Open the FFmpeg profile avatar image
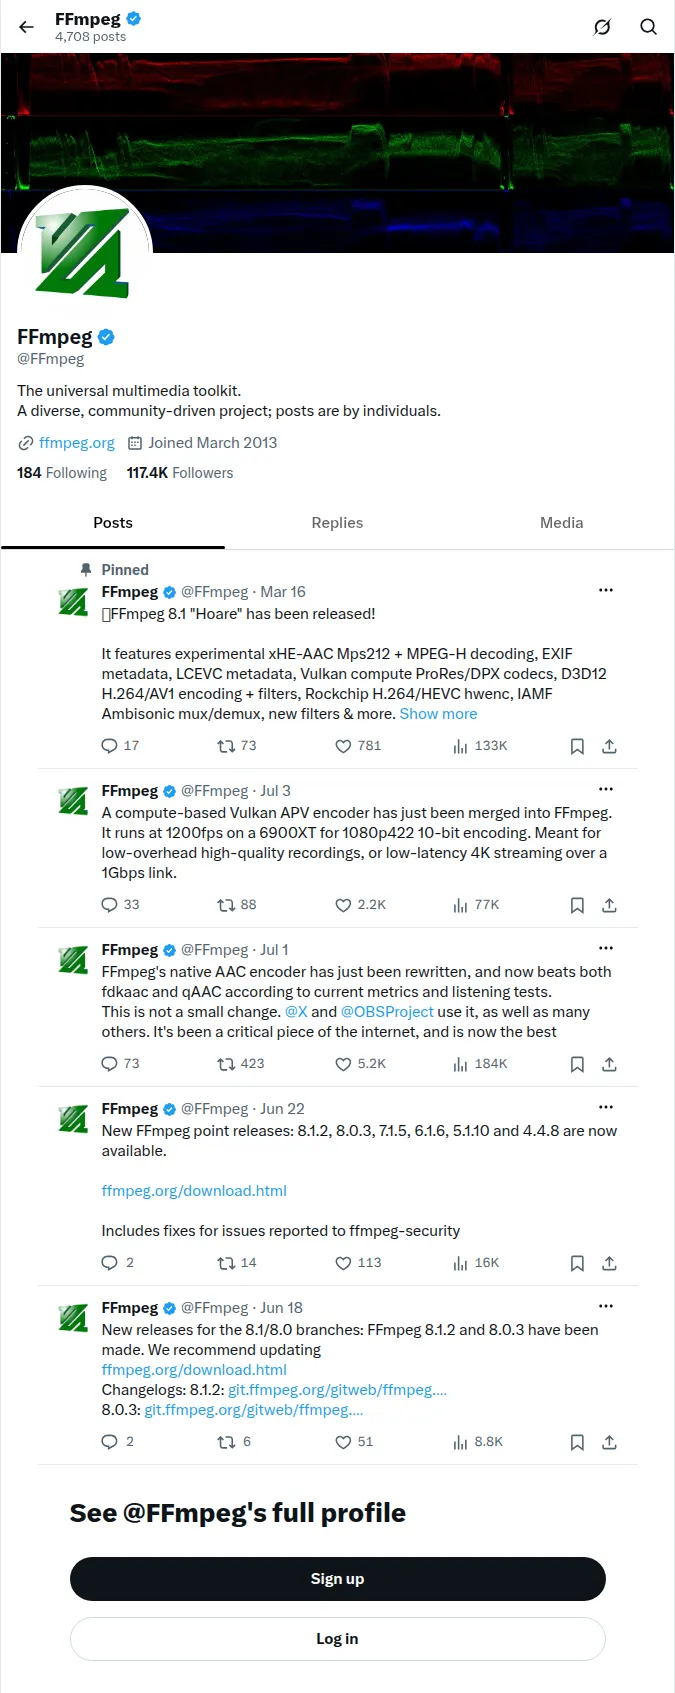 tap(85, 253)
